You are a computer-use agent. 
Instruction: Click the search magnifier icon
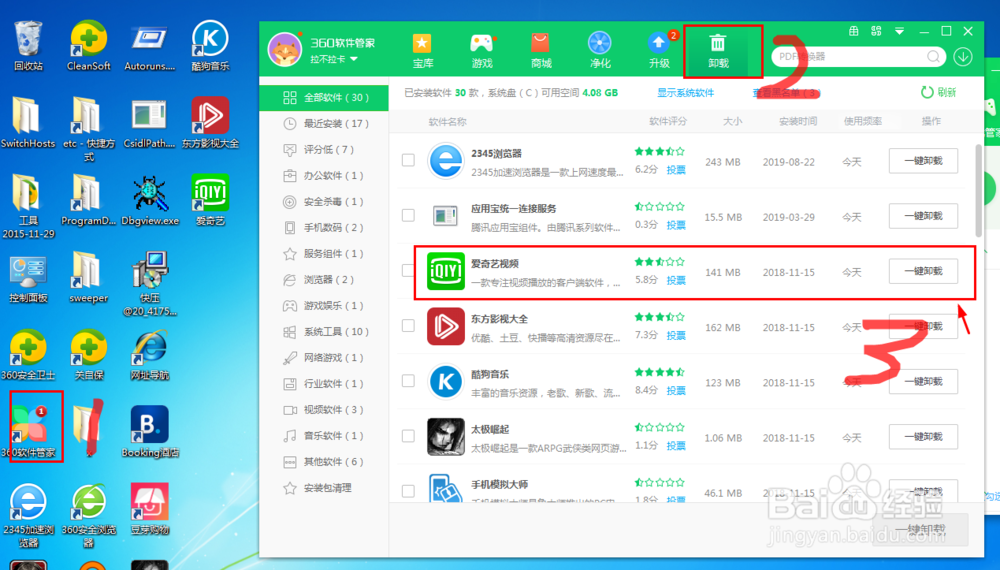pos(933,57)
